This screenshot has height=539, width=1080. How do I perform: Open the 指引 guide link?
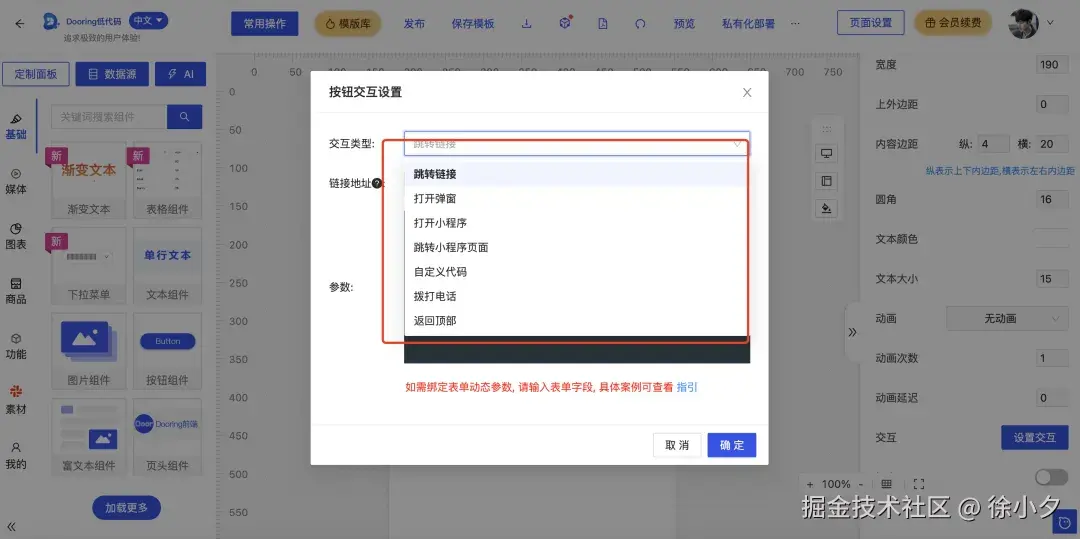click(x=687, y=388)
